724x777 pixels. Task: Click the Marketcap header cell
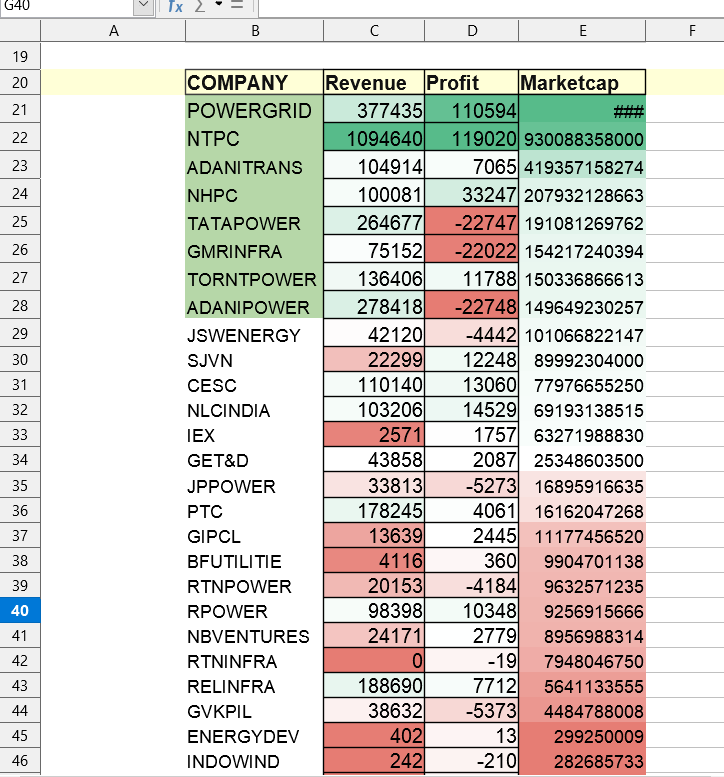tap(582, 82)
